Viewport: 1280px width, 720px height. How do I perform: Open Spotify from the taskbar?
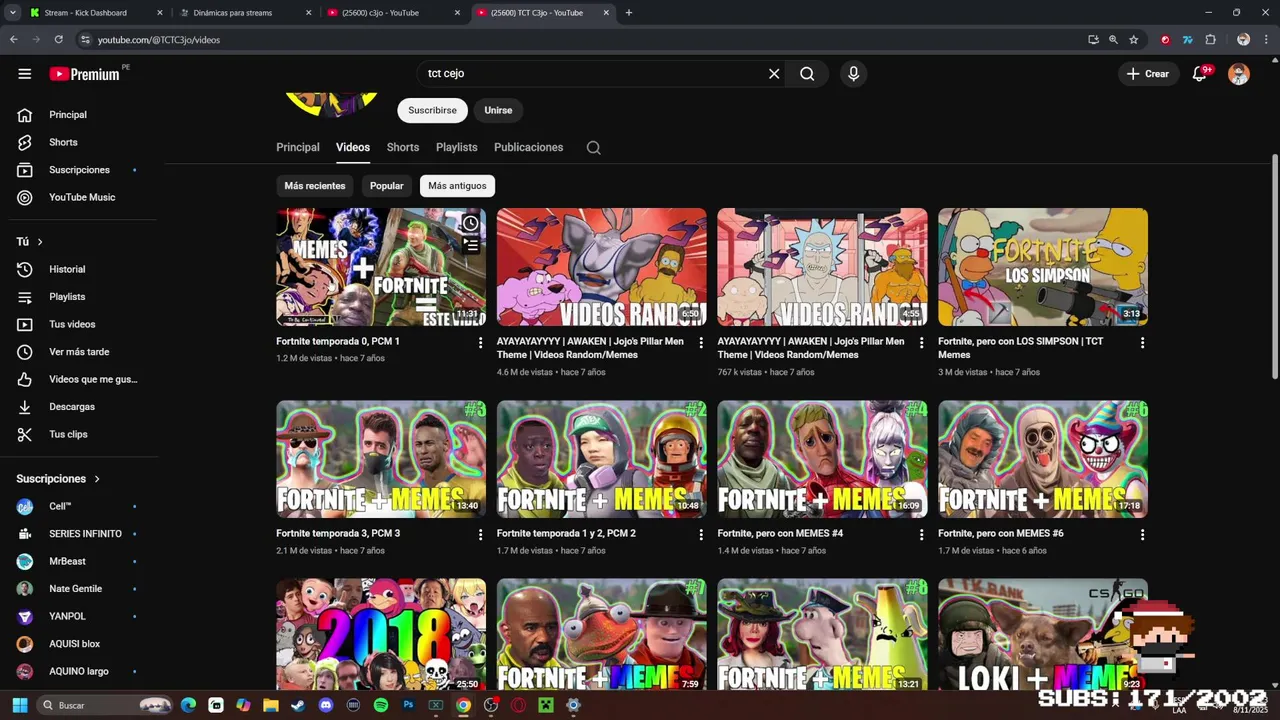[381, 705]
